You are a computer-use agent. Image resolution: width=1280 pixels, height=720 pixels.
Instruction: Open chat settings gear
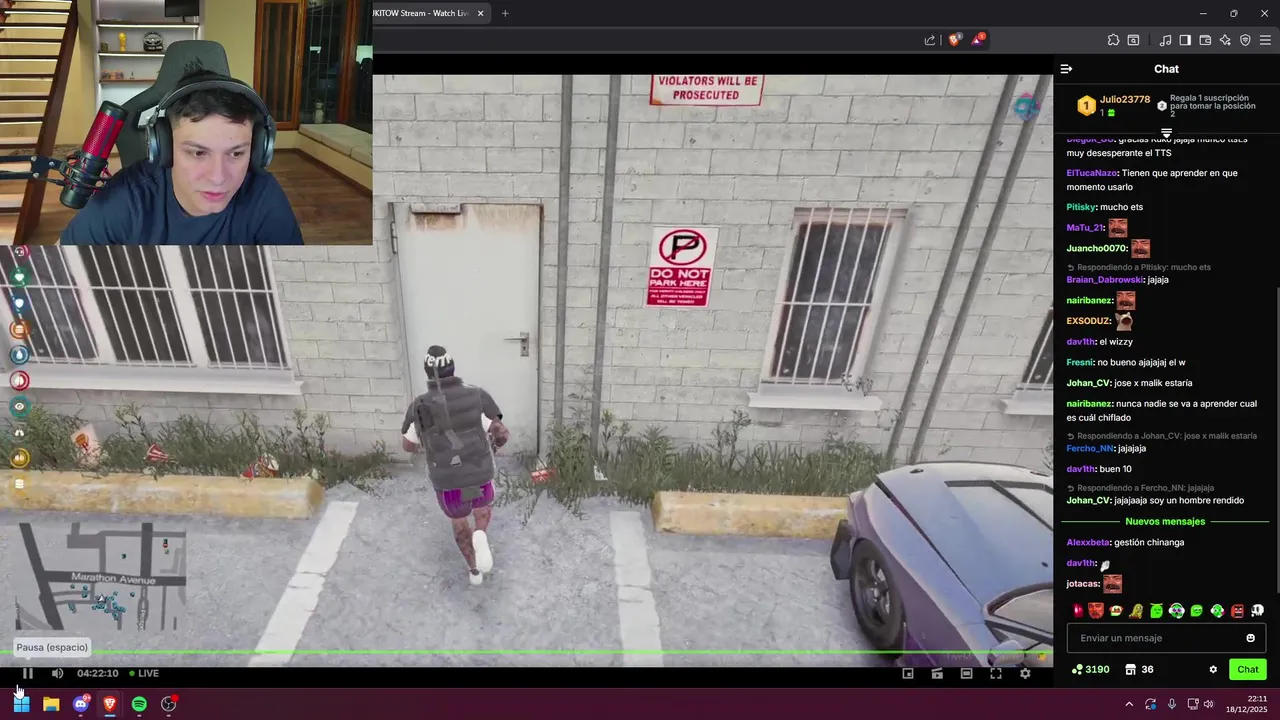click(1213, 669)
